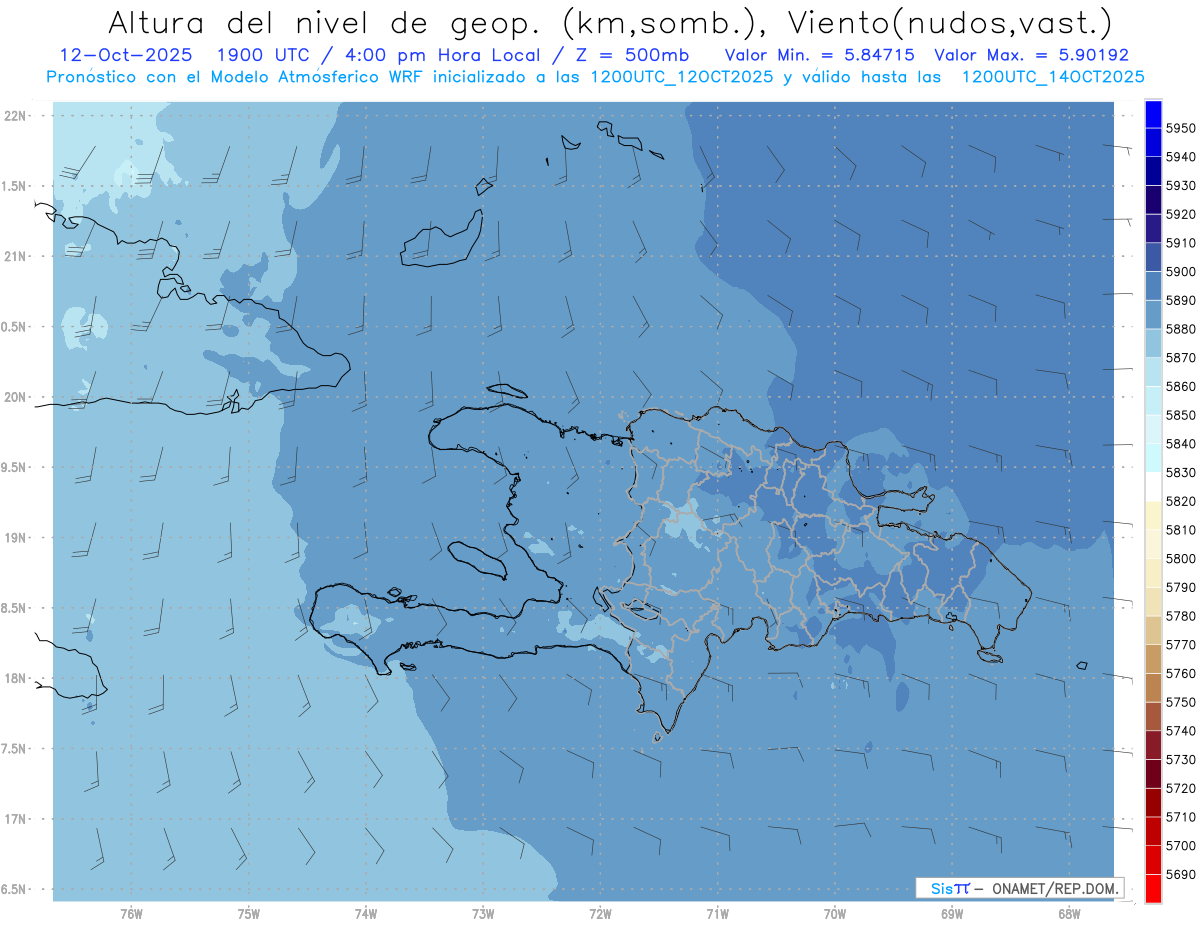The height and width of the screenshot is (927, 1200).
Task: Click the bright red swatch at color bar bottom
Action: coord(1153,889)
